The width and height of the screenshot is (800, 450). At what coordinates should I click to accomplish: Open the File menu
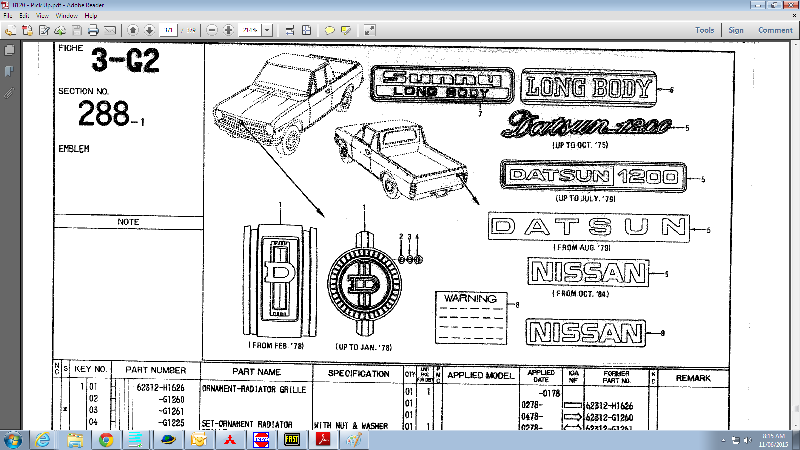(8, 16)
